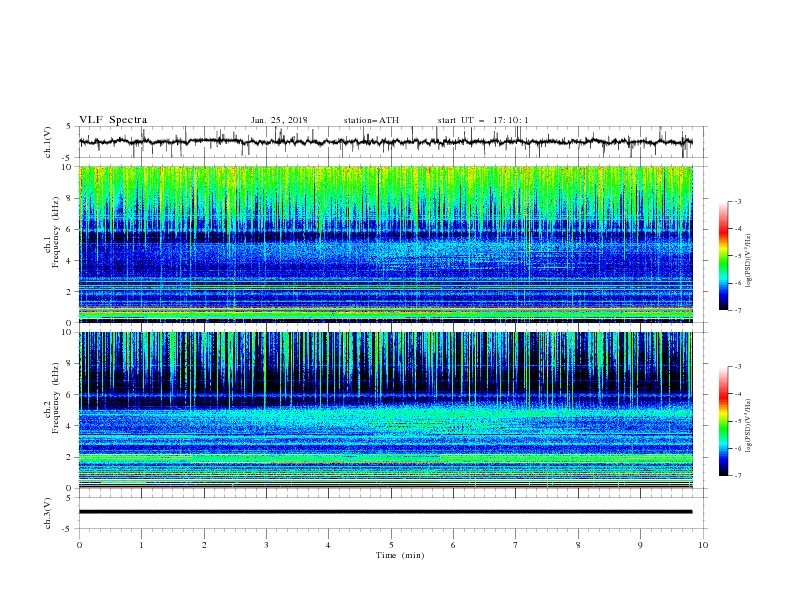Click tick label "5" on the time axis

click(x=391, y=545)
